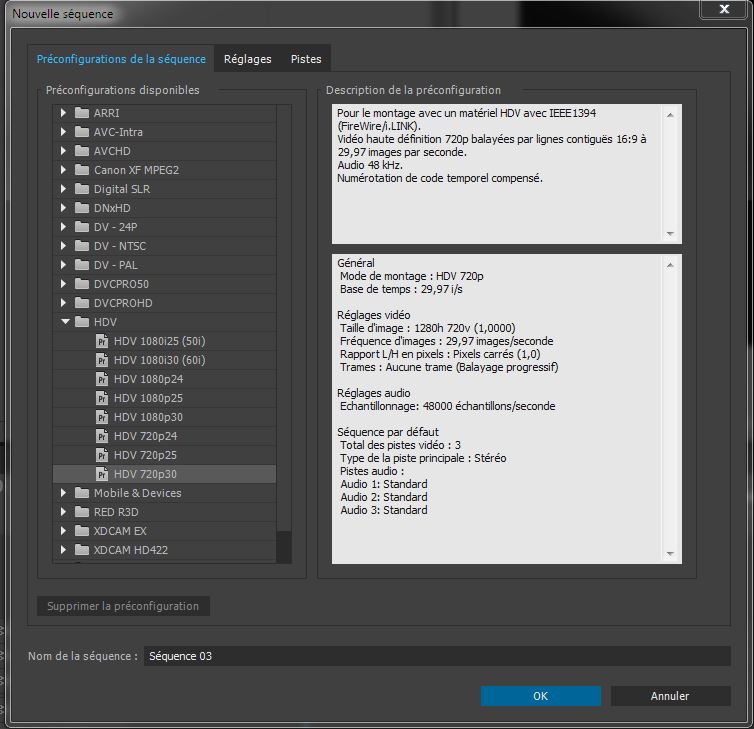754x729 pixels.
Task: Click the Annuler button
Action: pyautogui.click(x=670, y=696)
